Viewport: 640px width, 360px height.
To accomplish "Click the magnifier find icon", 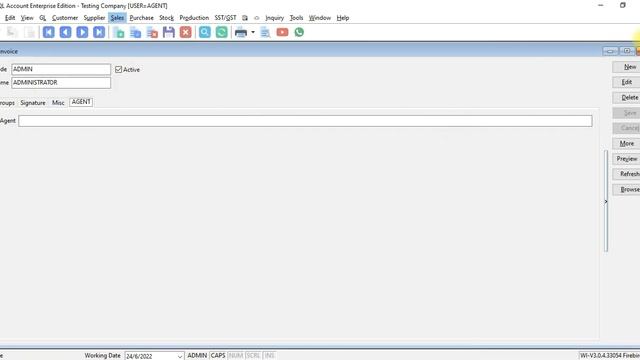I will (205, 32).
